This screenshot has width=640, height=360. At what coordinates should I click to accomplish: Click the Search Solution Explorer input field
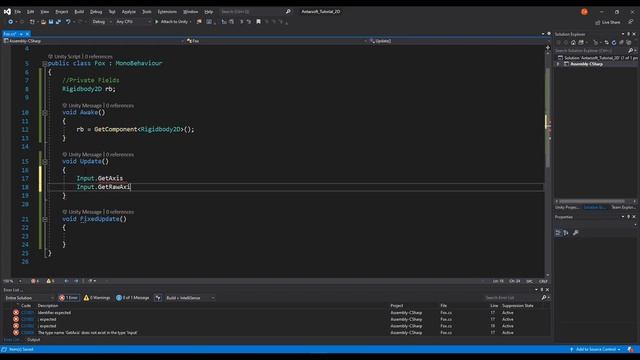591,51
